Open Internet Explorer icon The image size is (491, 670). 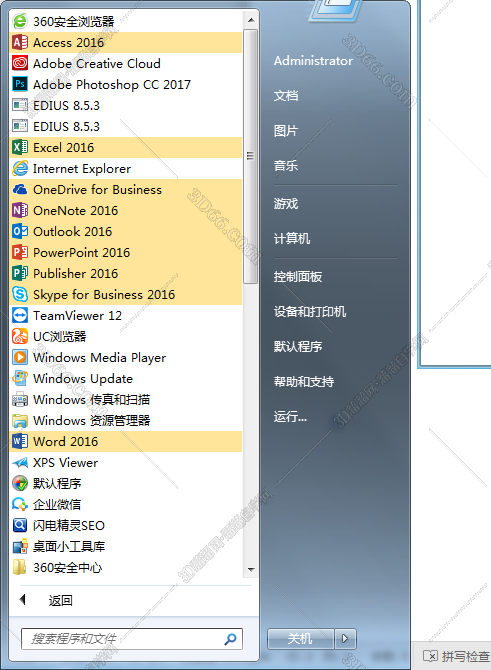coord(20,168)
